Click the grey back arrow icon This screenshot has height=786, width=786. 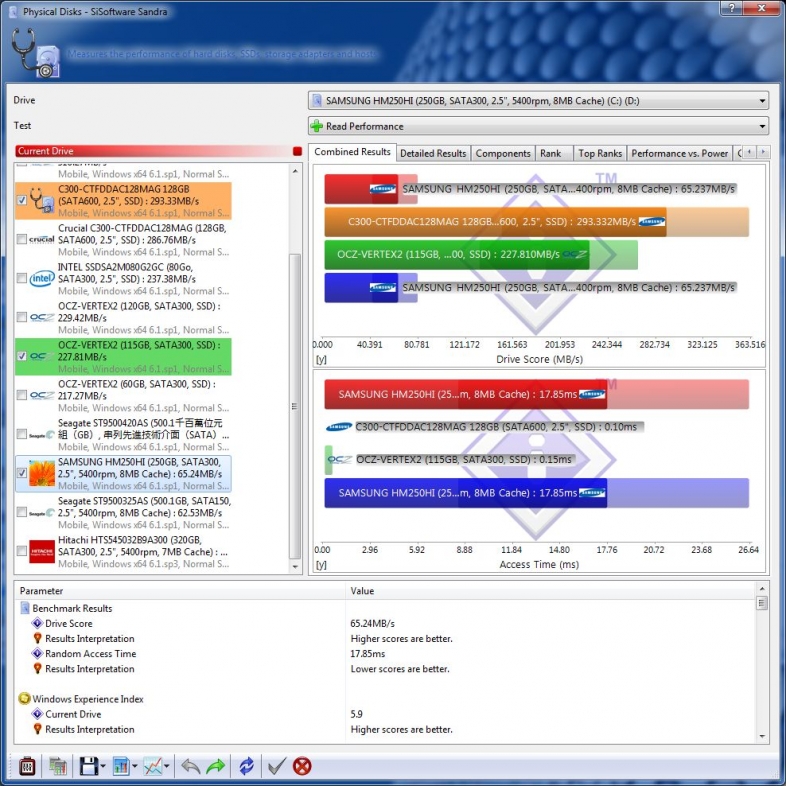click(x=190, y=766)
